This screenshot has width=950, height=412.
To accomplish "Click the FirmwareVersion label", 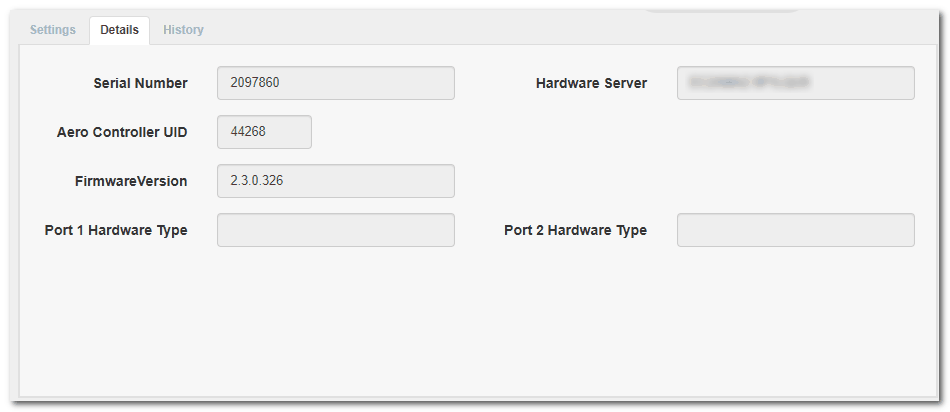I will coord(130,181).
